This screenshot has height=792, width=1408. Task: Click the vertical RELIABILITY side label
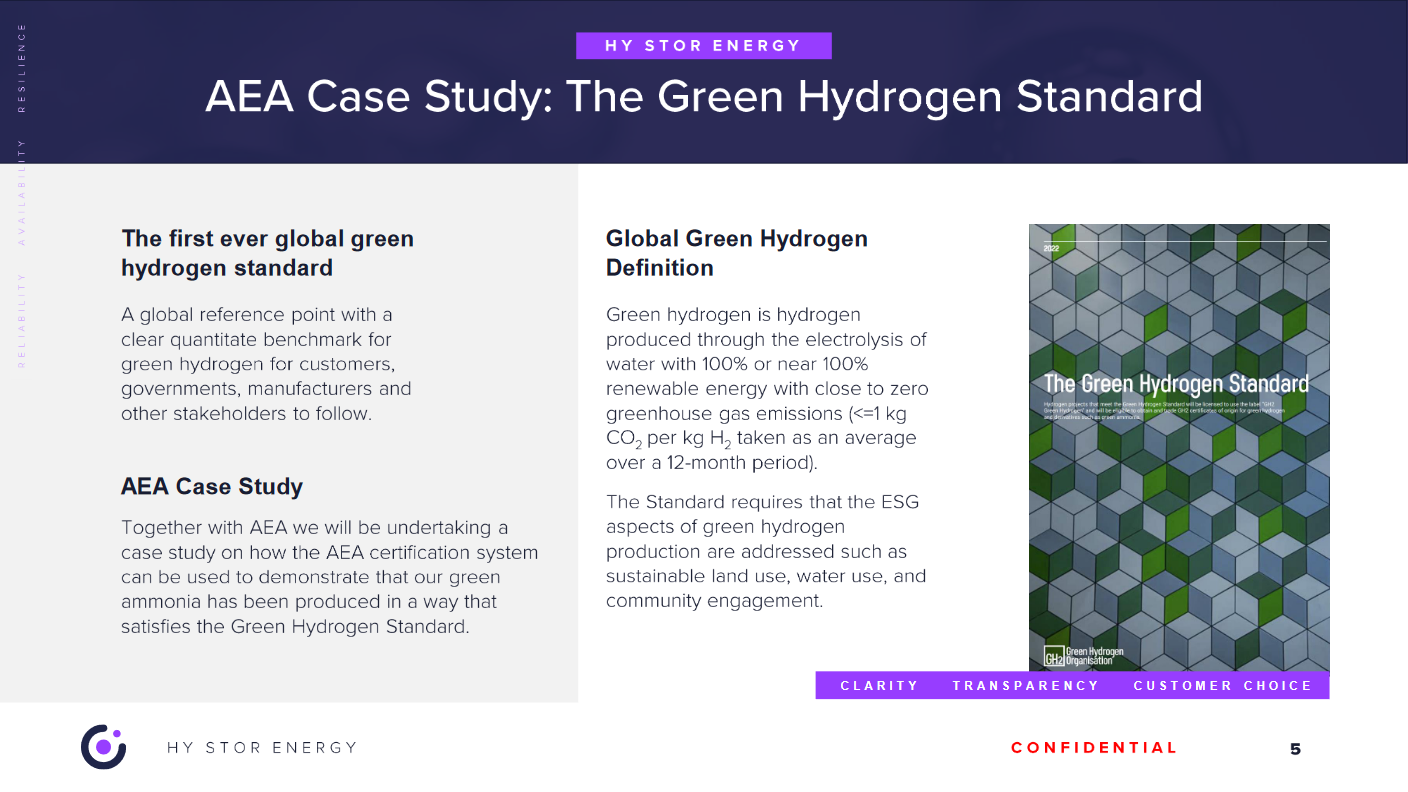(22, 319)
